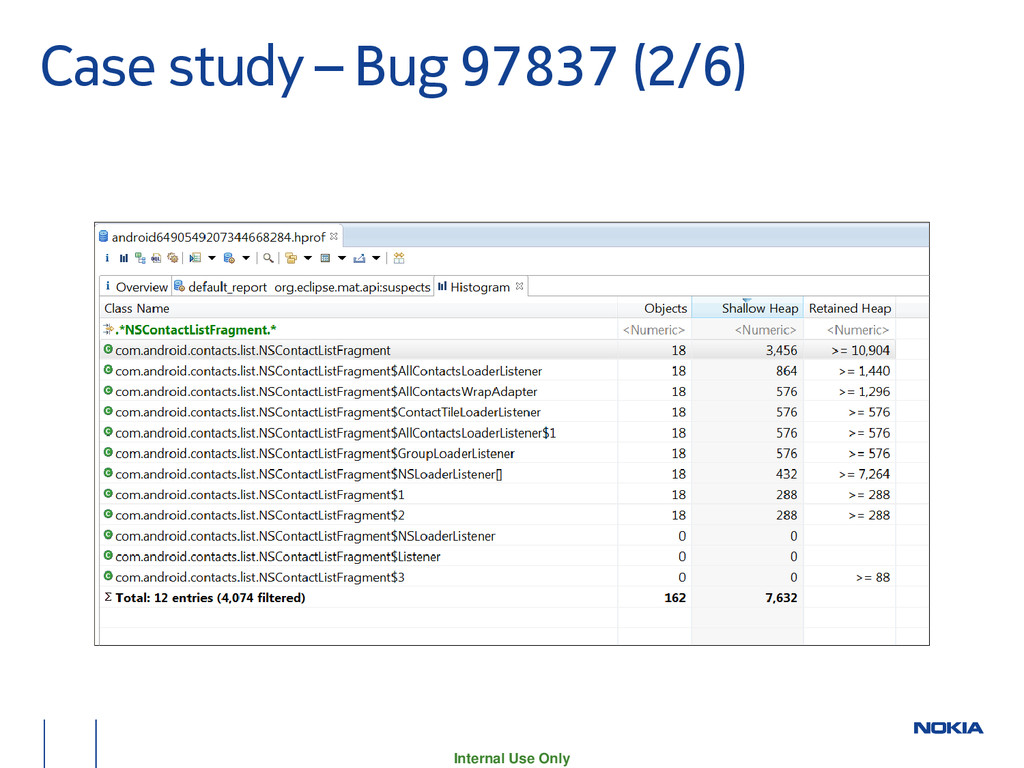Close the android hprof editor tab
The width and height of the screenshot is (1024, 768).
[335, 237]
